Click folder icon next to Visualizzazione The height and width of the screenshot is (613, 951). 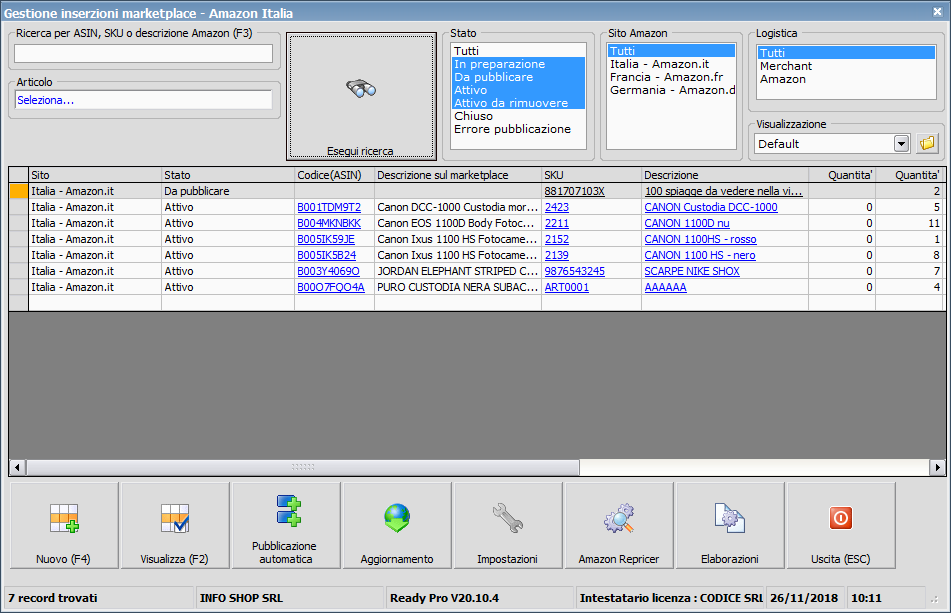(x=928, y=143)
